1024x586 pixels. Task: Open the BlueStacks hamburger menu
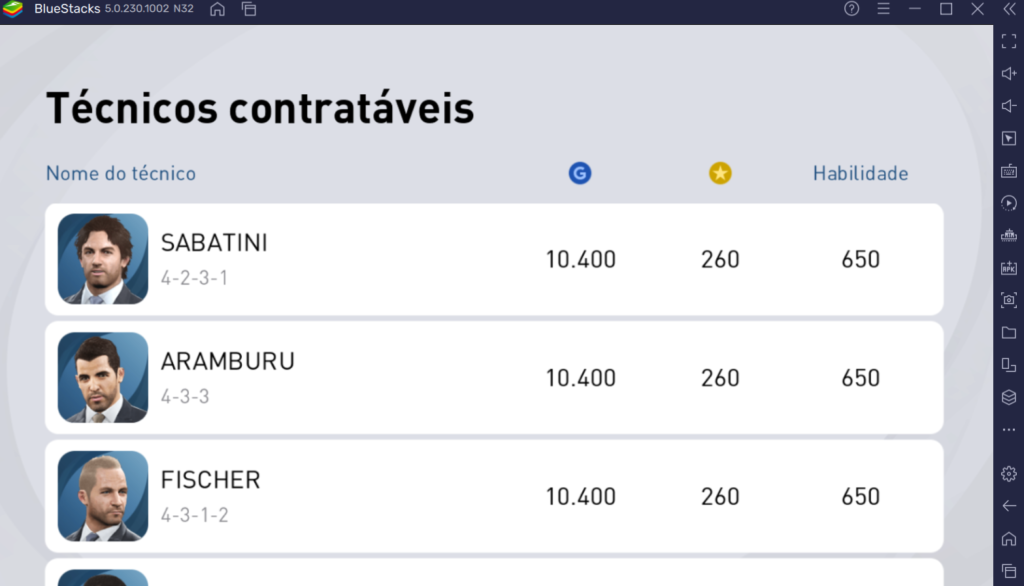pos(884,9)
